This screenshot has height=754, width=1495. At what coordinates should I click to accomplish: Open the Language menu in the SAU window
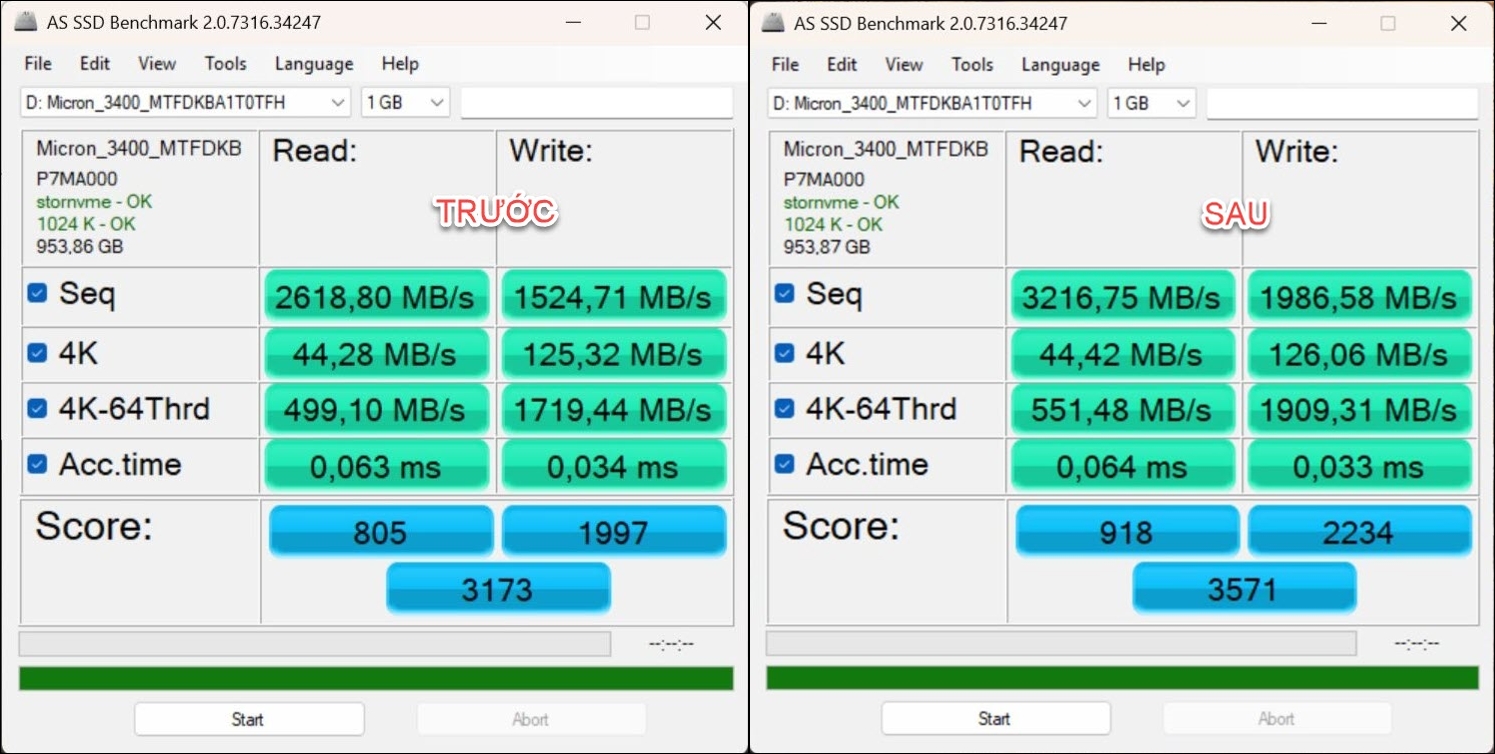pyautogui.click(x=1059, y=64)
